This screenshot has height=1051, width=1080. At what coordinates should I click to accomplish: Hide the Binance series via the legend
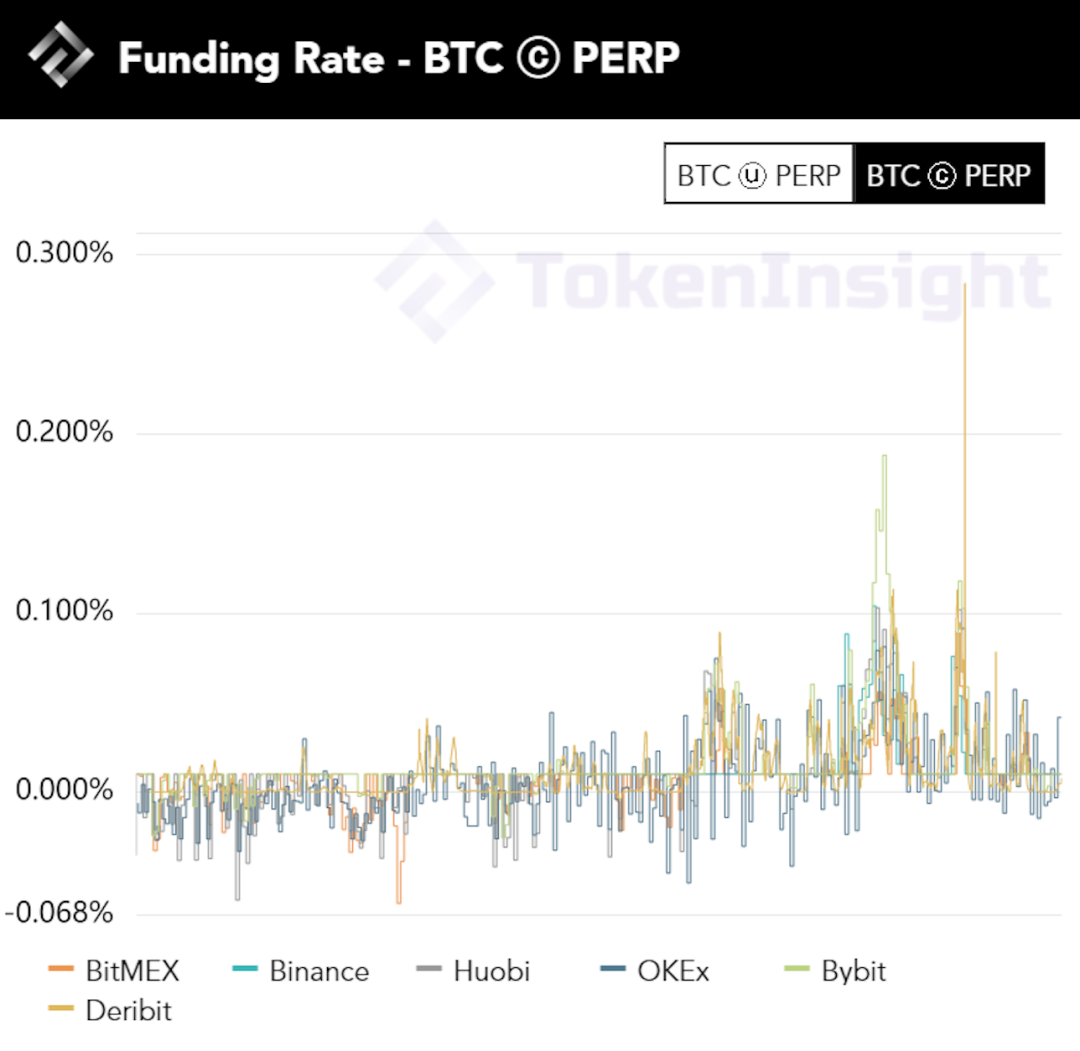(318, 971)
